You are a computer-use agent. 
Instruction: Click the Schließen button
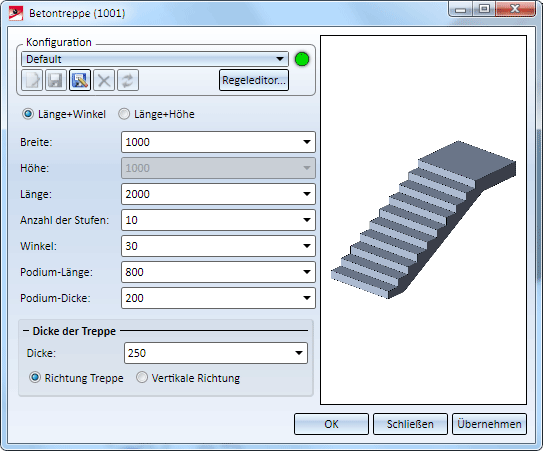pyautogui.click(x=410, y=424)
